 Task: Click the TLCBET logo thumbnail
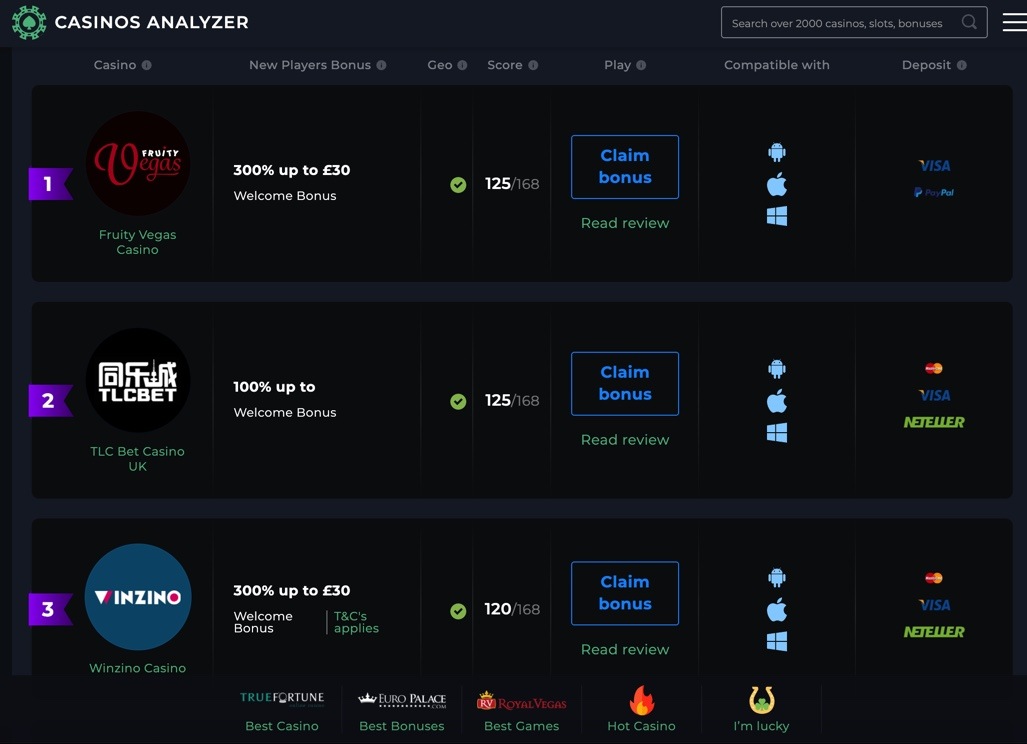click(138, 380)
